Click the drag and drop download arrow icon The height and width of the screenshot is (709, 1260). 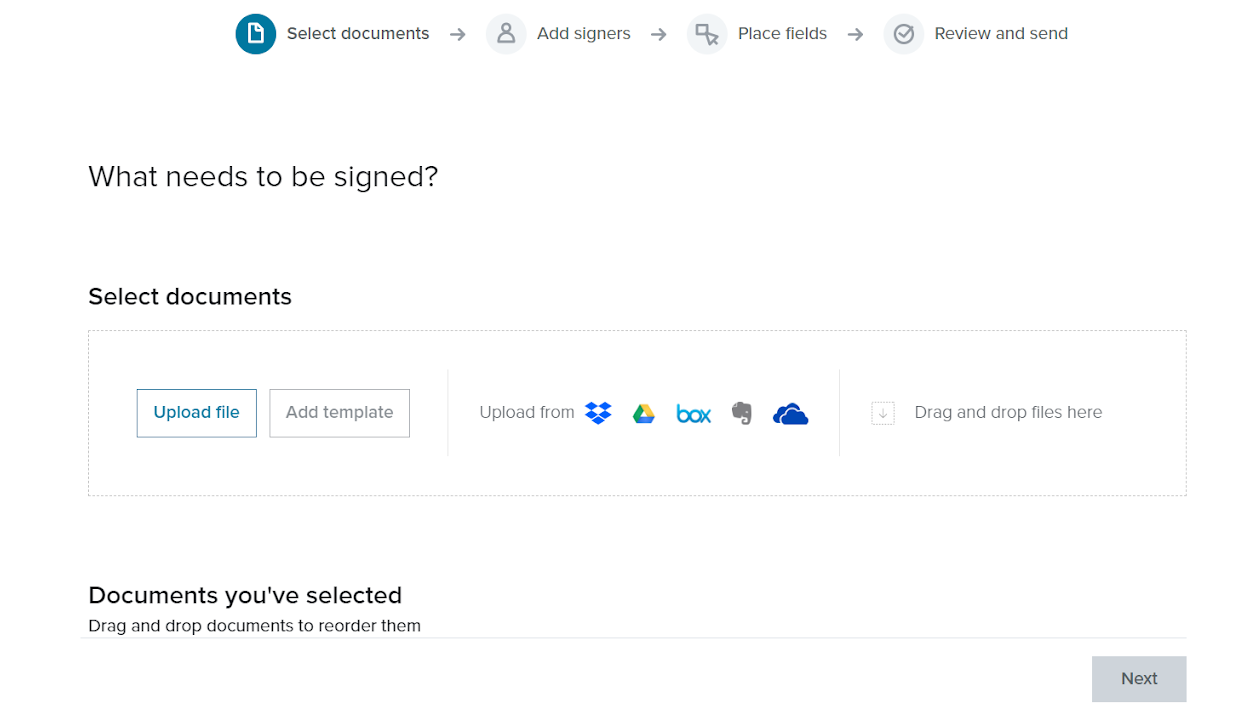[883, 413]
